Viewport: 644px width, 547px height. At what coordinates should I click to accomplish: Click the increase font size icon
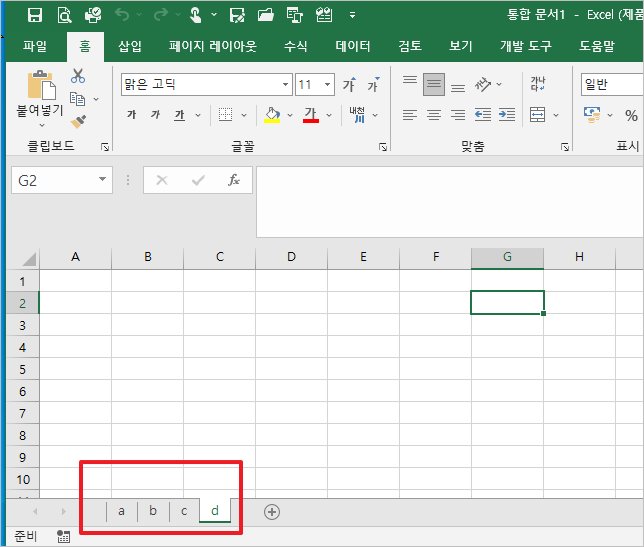tap(349, 85)
